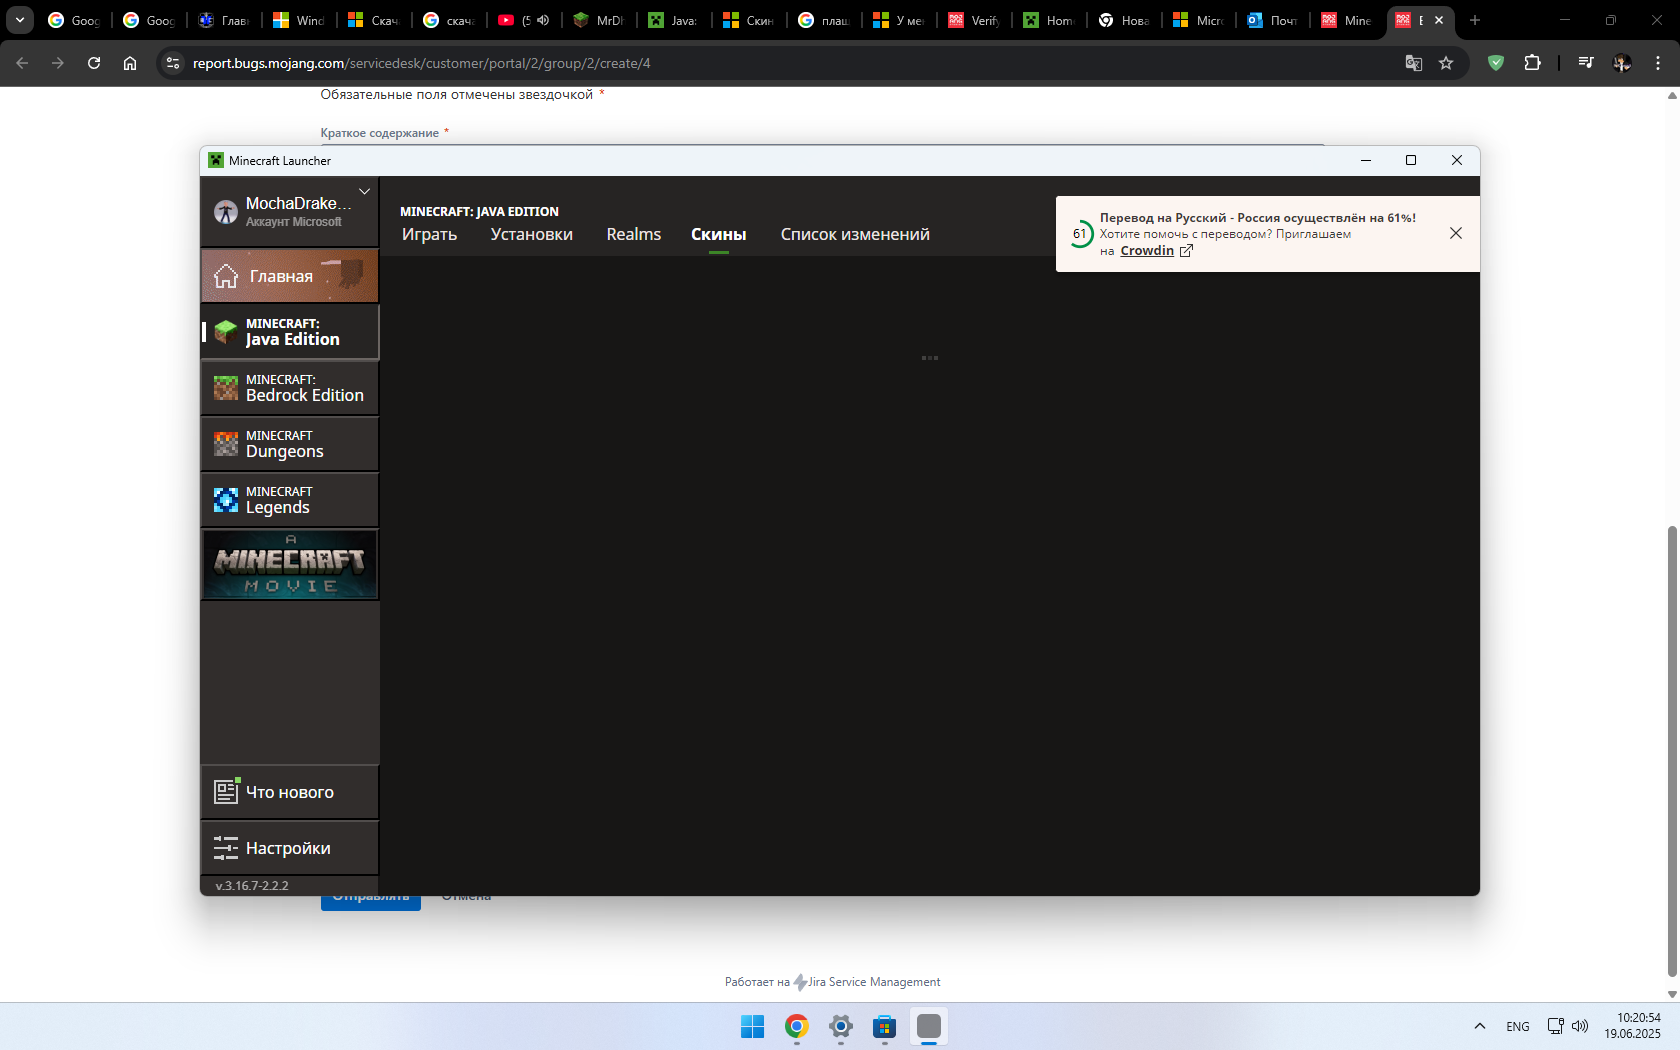Open Chrome extensions puzzle icon
This screenshot has width=1680, height=1050.
pyautogui.click(x=1532, y=63)
